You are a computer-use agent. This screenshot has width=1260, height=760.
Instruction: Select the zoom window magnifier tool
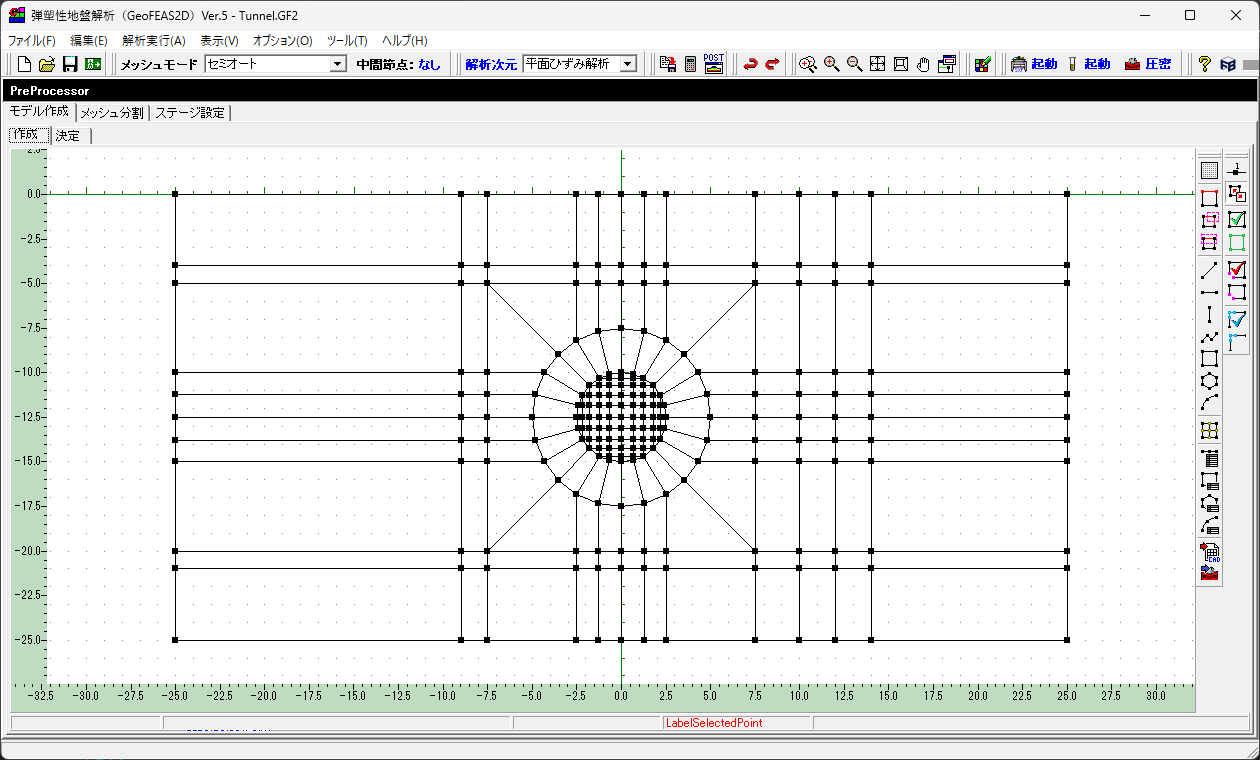pos(808,64)
